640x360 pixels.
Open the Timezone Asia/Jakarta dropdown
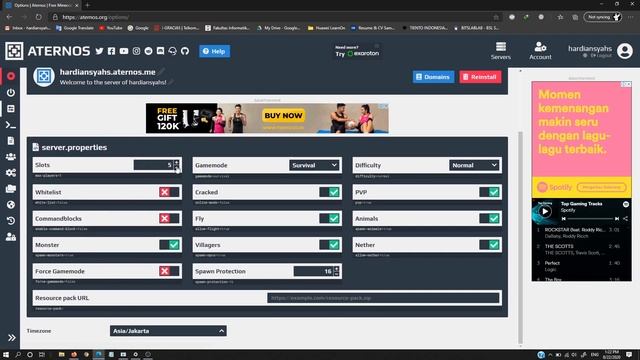pos(168,331)
